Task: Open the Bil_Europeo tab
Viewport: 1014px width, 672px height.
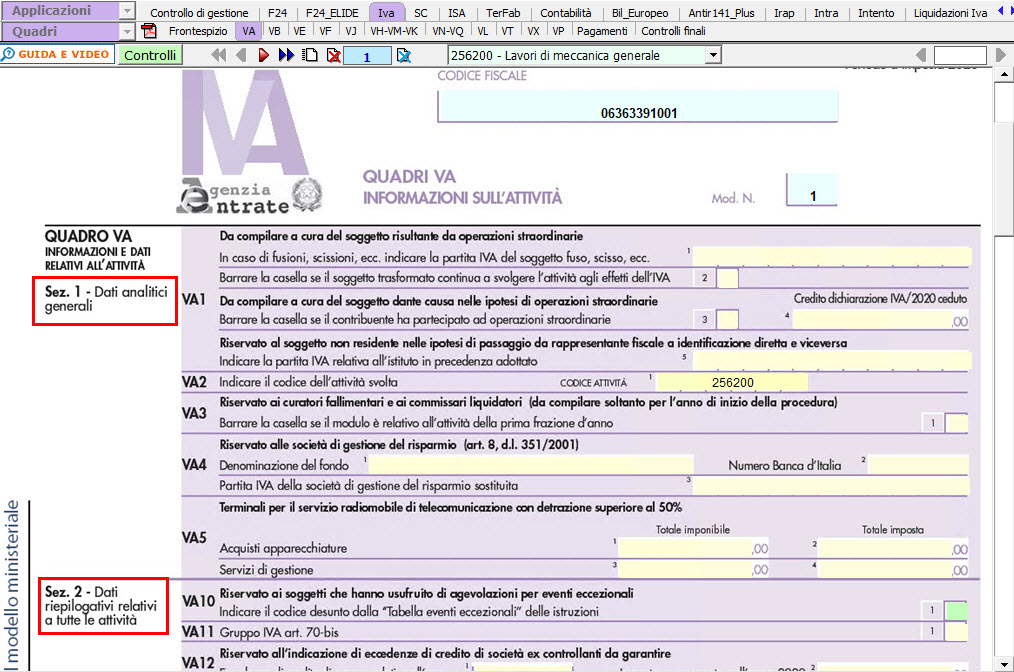Action: 640,13
